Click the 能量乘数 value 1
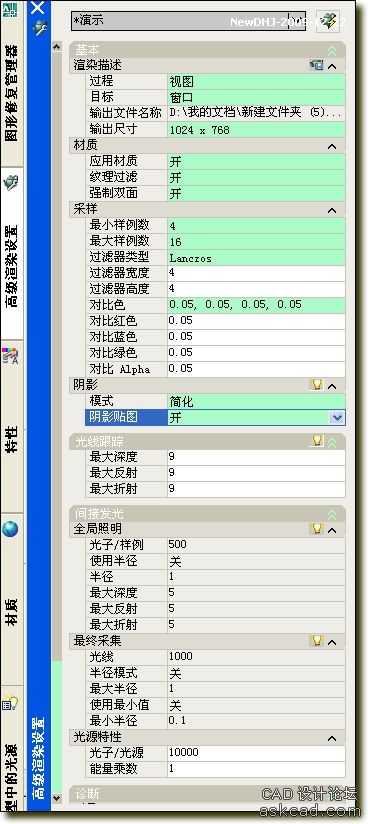Image resolution: width=368 pixels, height=824 pixels. point(256,769)
